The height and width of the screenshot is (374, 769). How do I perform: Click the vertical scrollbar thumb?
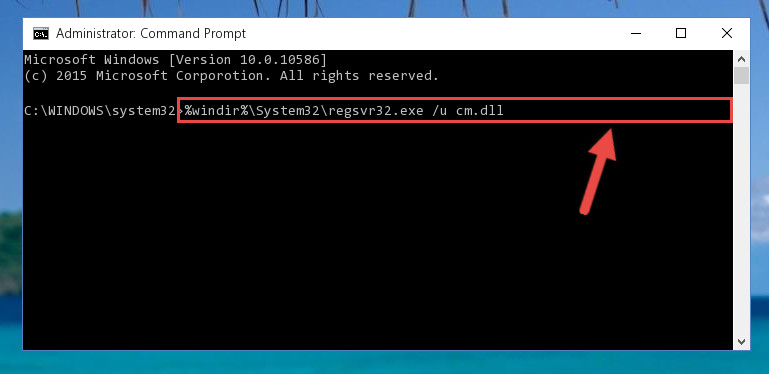pos(742,76)
